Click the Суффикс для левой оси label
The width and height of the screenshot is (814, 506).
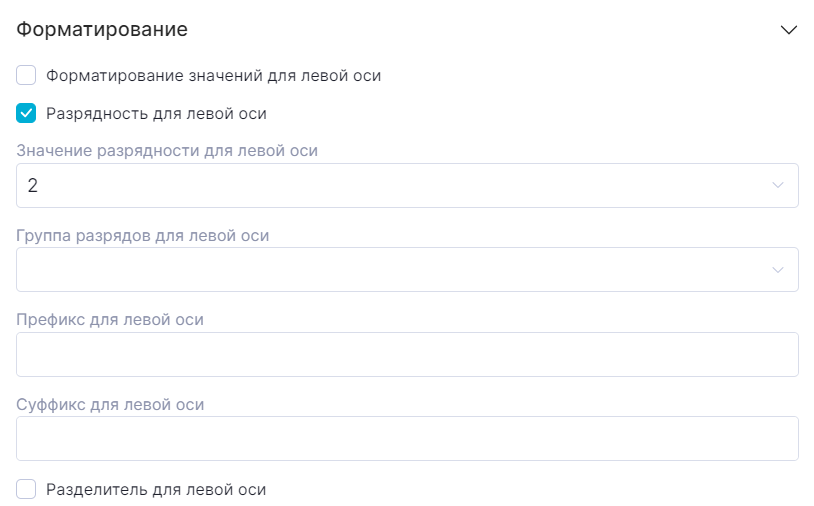[110, 404]
